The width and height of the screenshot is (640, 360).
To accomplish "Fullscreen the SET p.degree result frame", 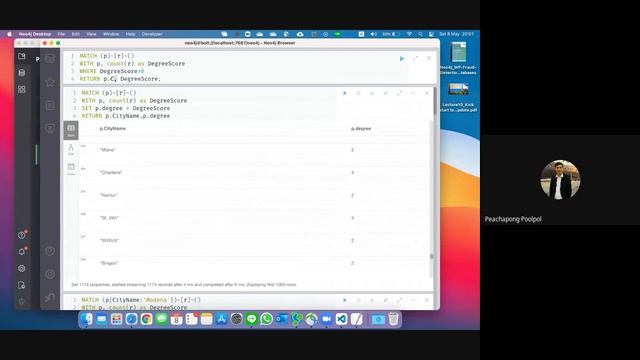I will click(x=399, y=93).
